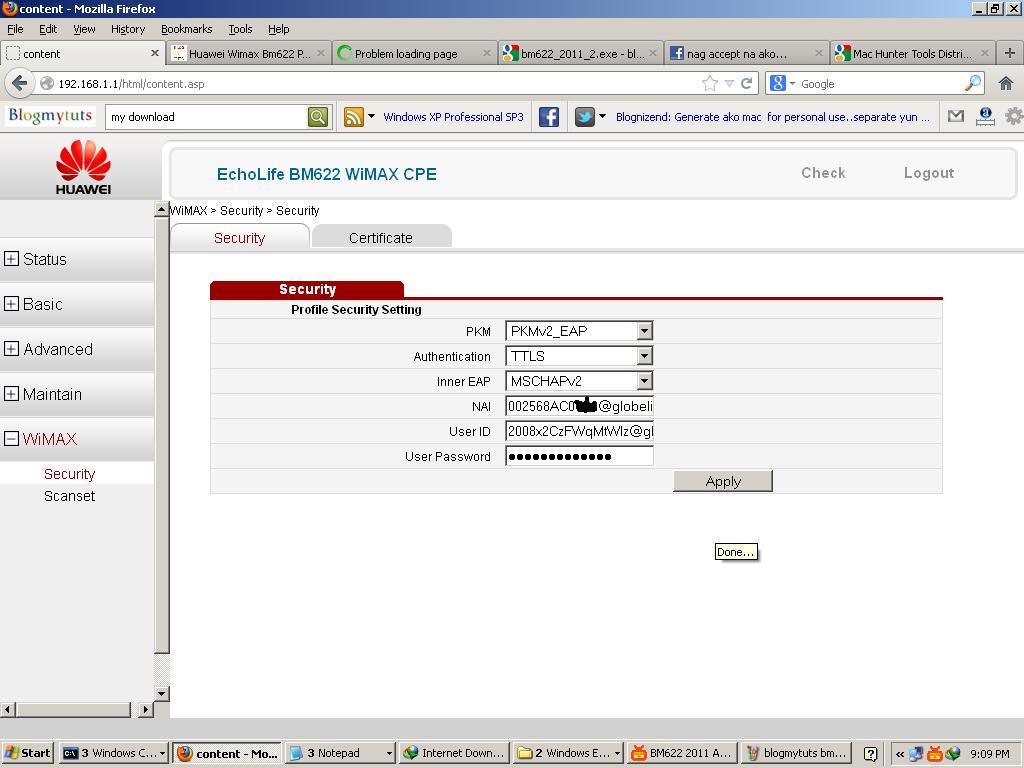The image size is (1024, 768).
Task: Open Security under WiMAX sidebar
Action: [69, 473]
